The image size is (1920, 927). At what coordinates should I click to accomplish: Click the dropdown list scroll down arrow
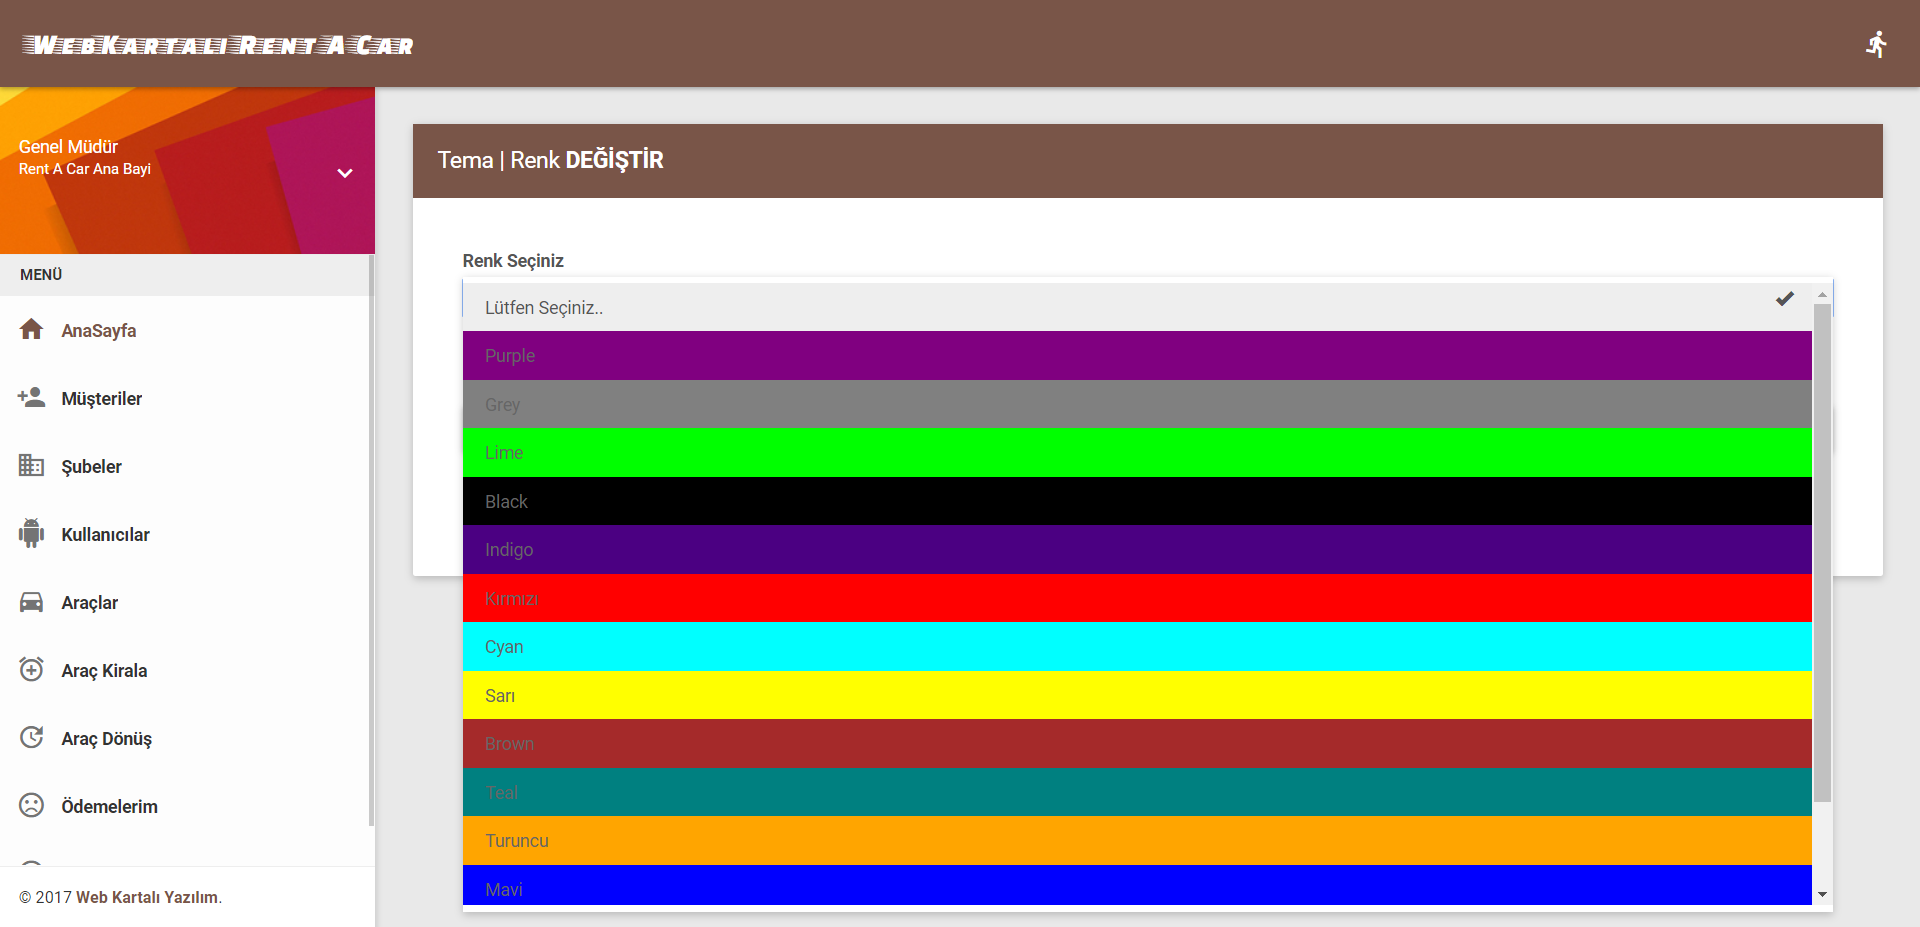tap(1822, 895)
